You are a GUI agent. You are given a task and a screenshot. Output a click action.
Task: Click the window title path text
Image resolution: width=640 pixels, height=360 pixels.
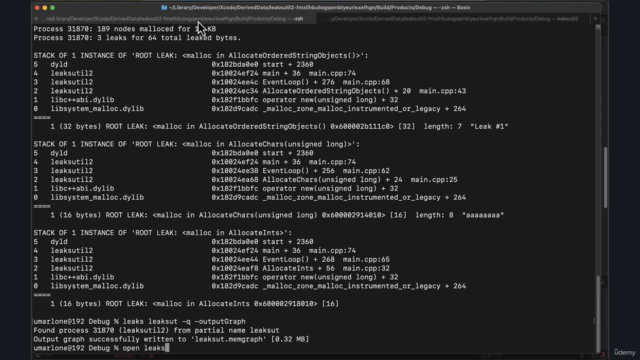[x=320, y=7]
